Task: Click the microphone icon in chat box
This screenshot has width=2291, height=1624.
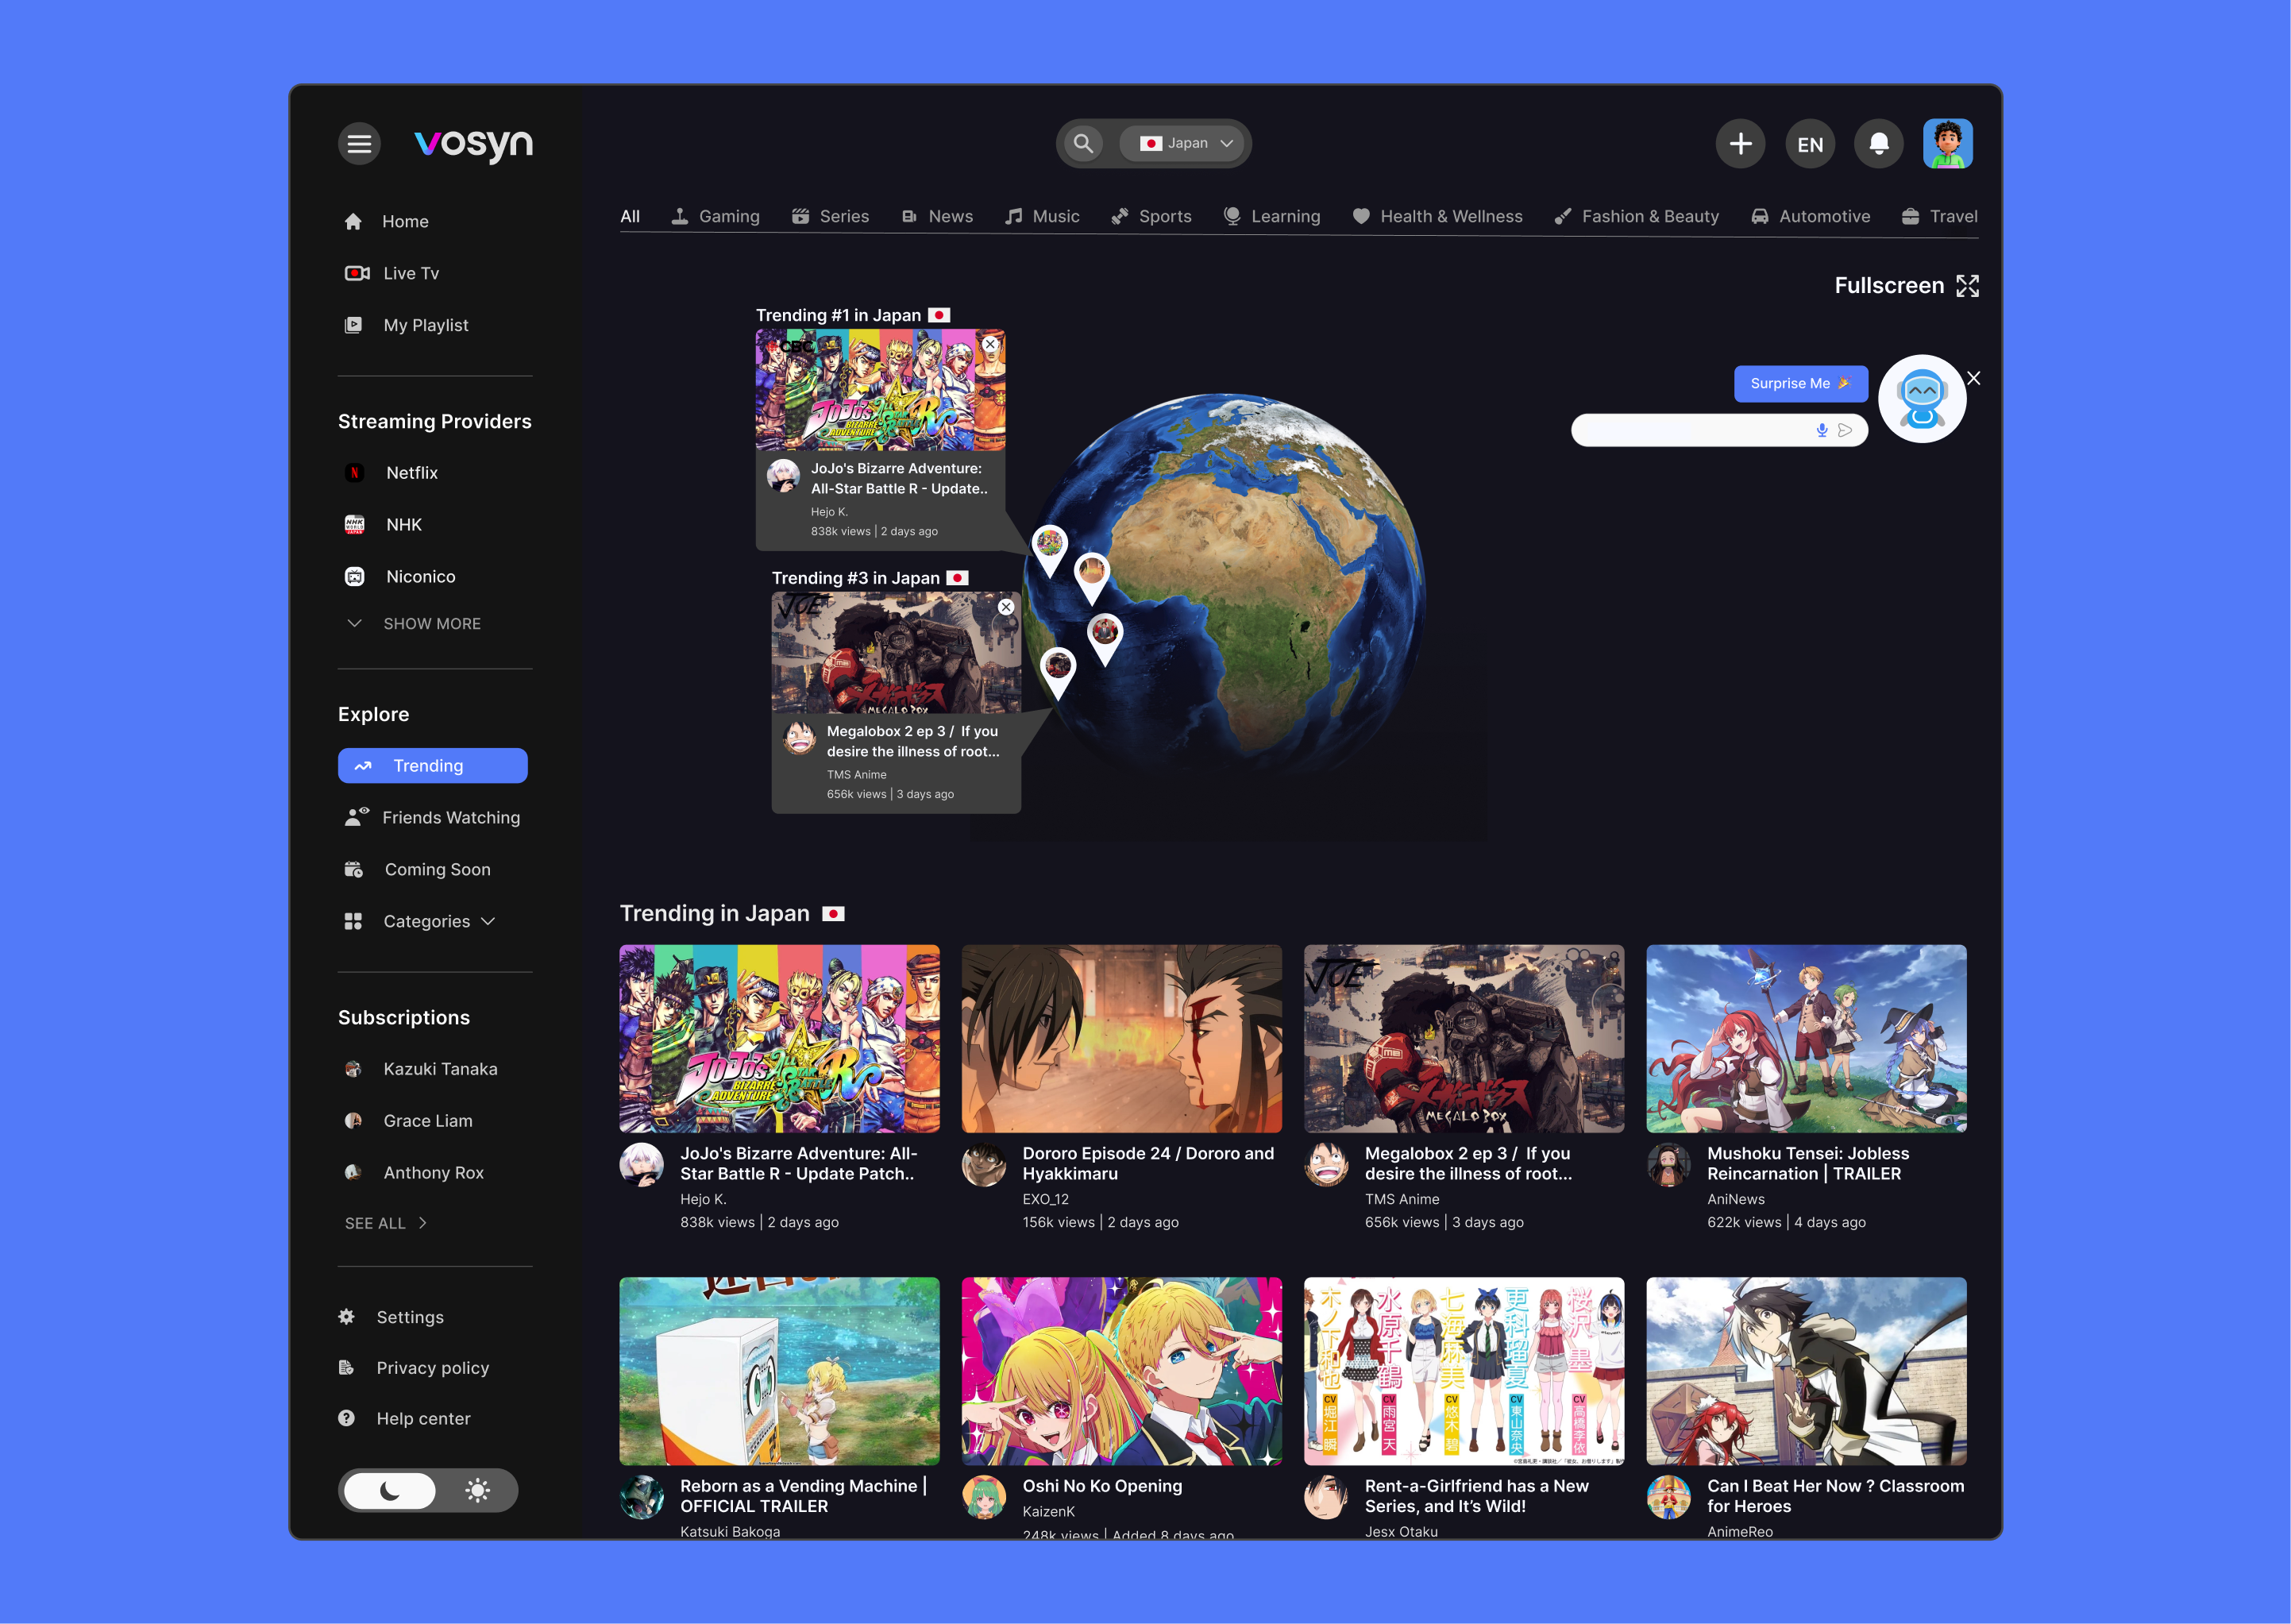Action: coord(1822,430)
